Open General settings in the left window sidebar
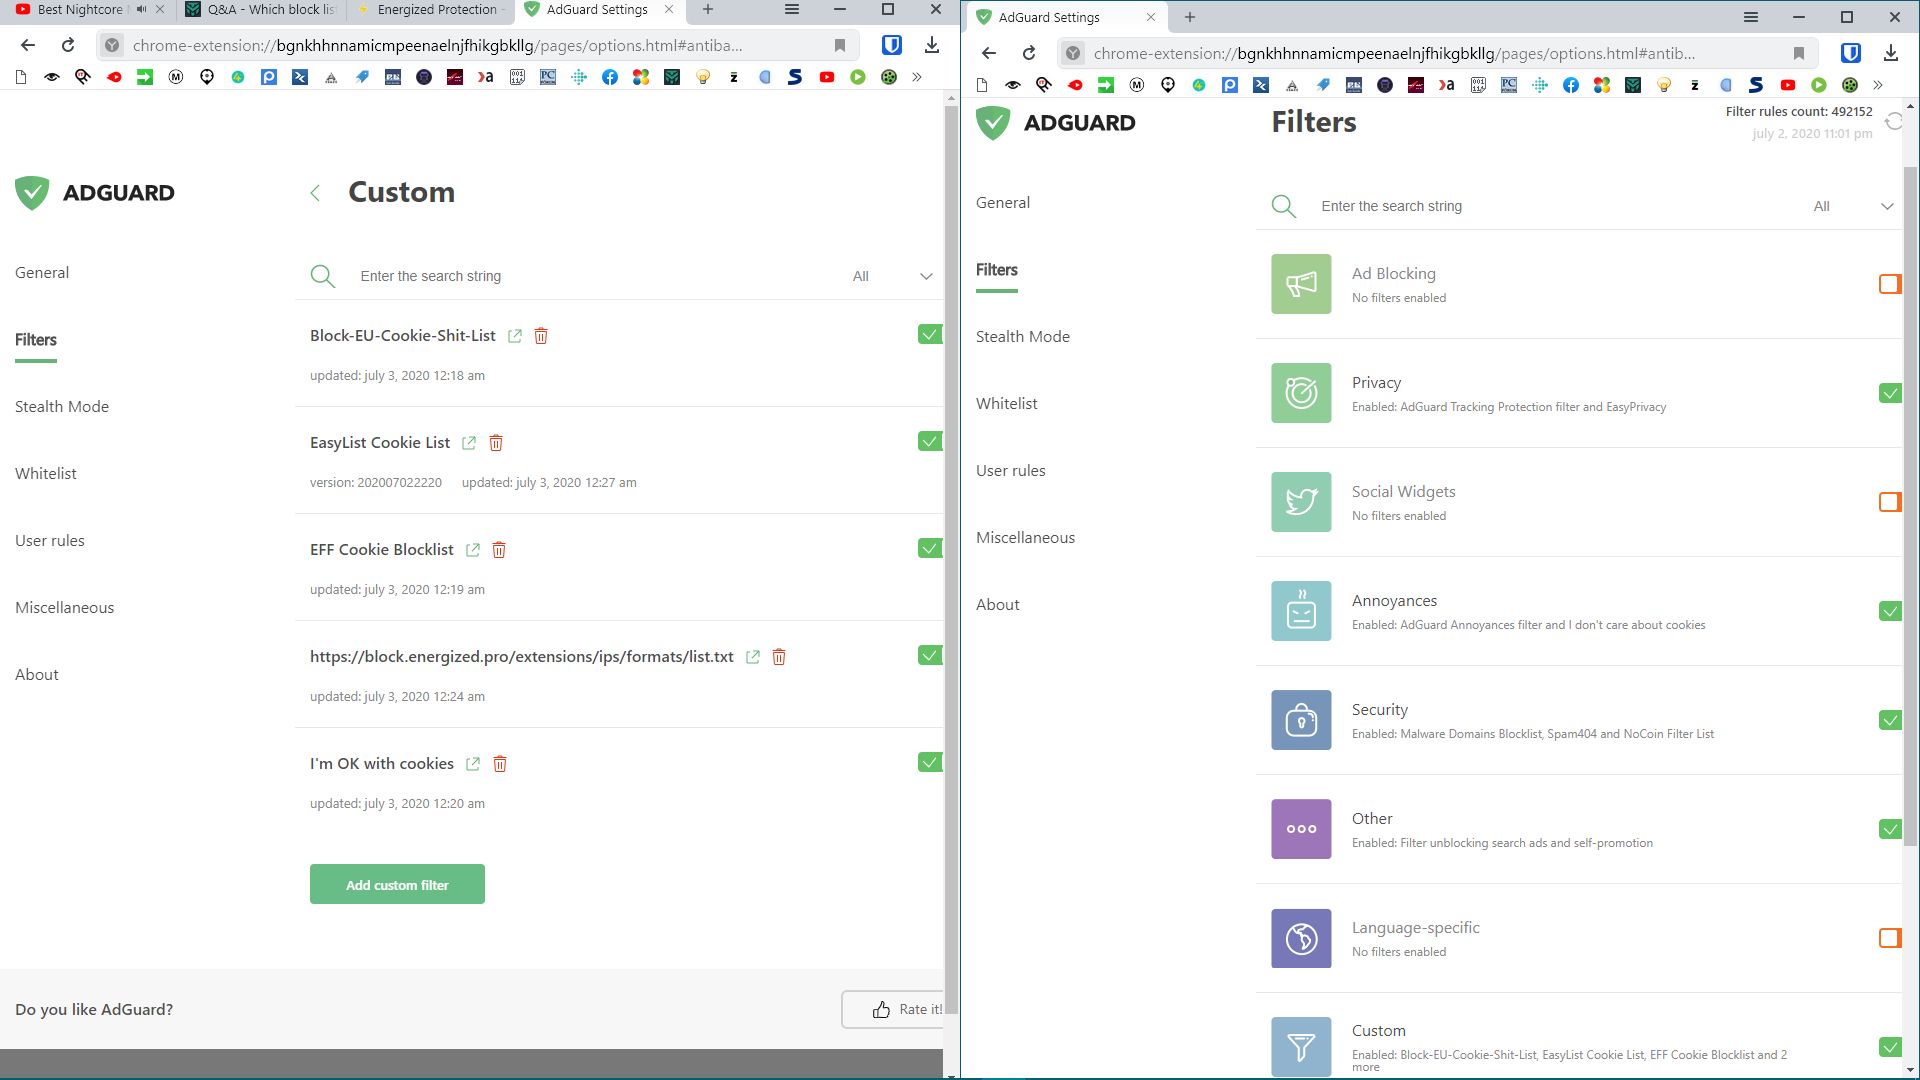 coord(42,273)
